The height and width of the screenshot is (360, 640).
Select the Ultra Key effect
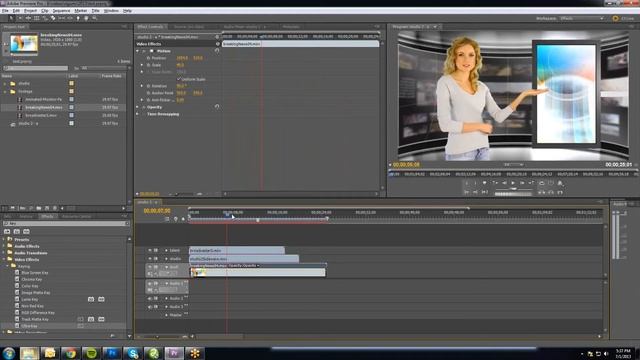click(x=29, y=326)
